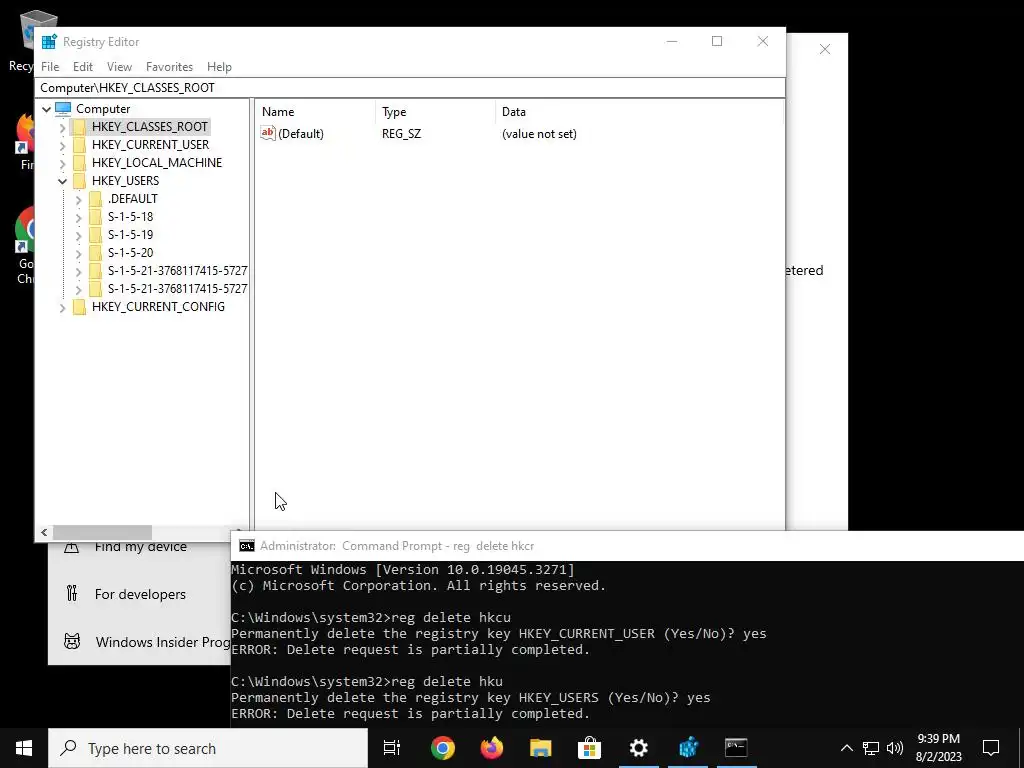Open the network status tray icon
The height and width of the screenshot is (768, 1024).
871,748
